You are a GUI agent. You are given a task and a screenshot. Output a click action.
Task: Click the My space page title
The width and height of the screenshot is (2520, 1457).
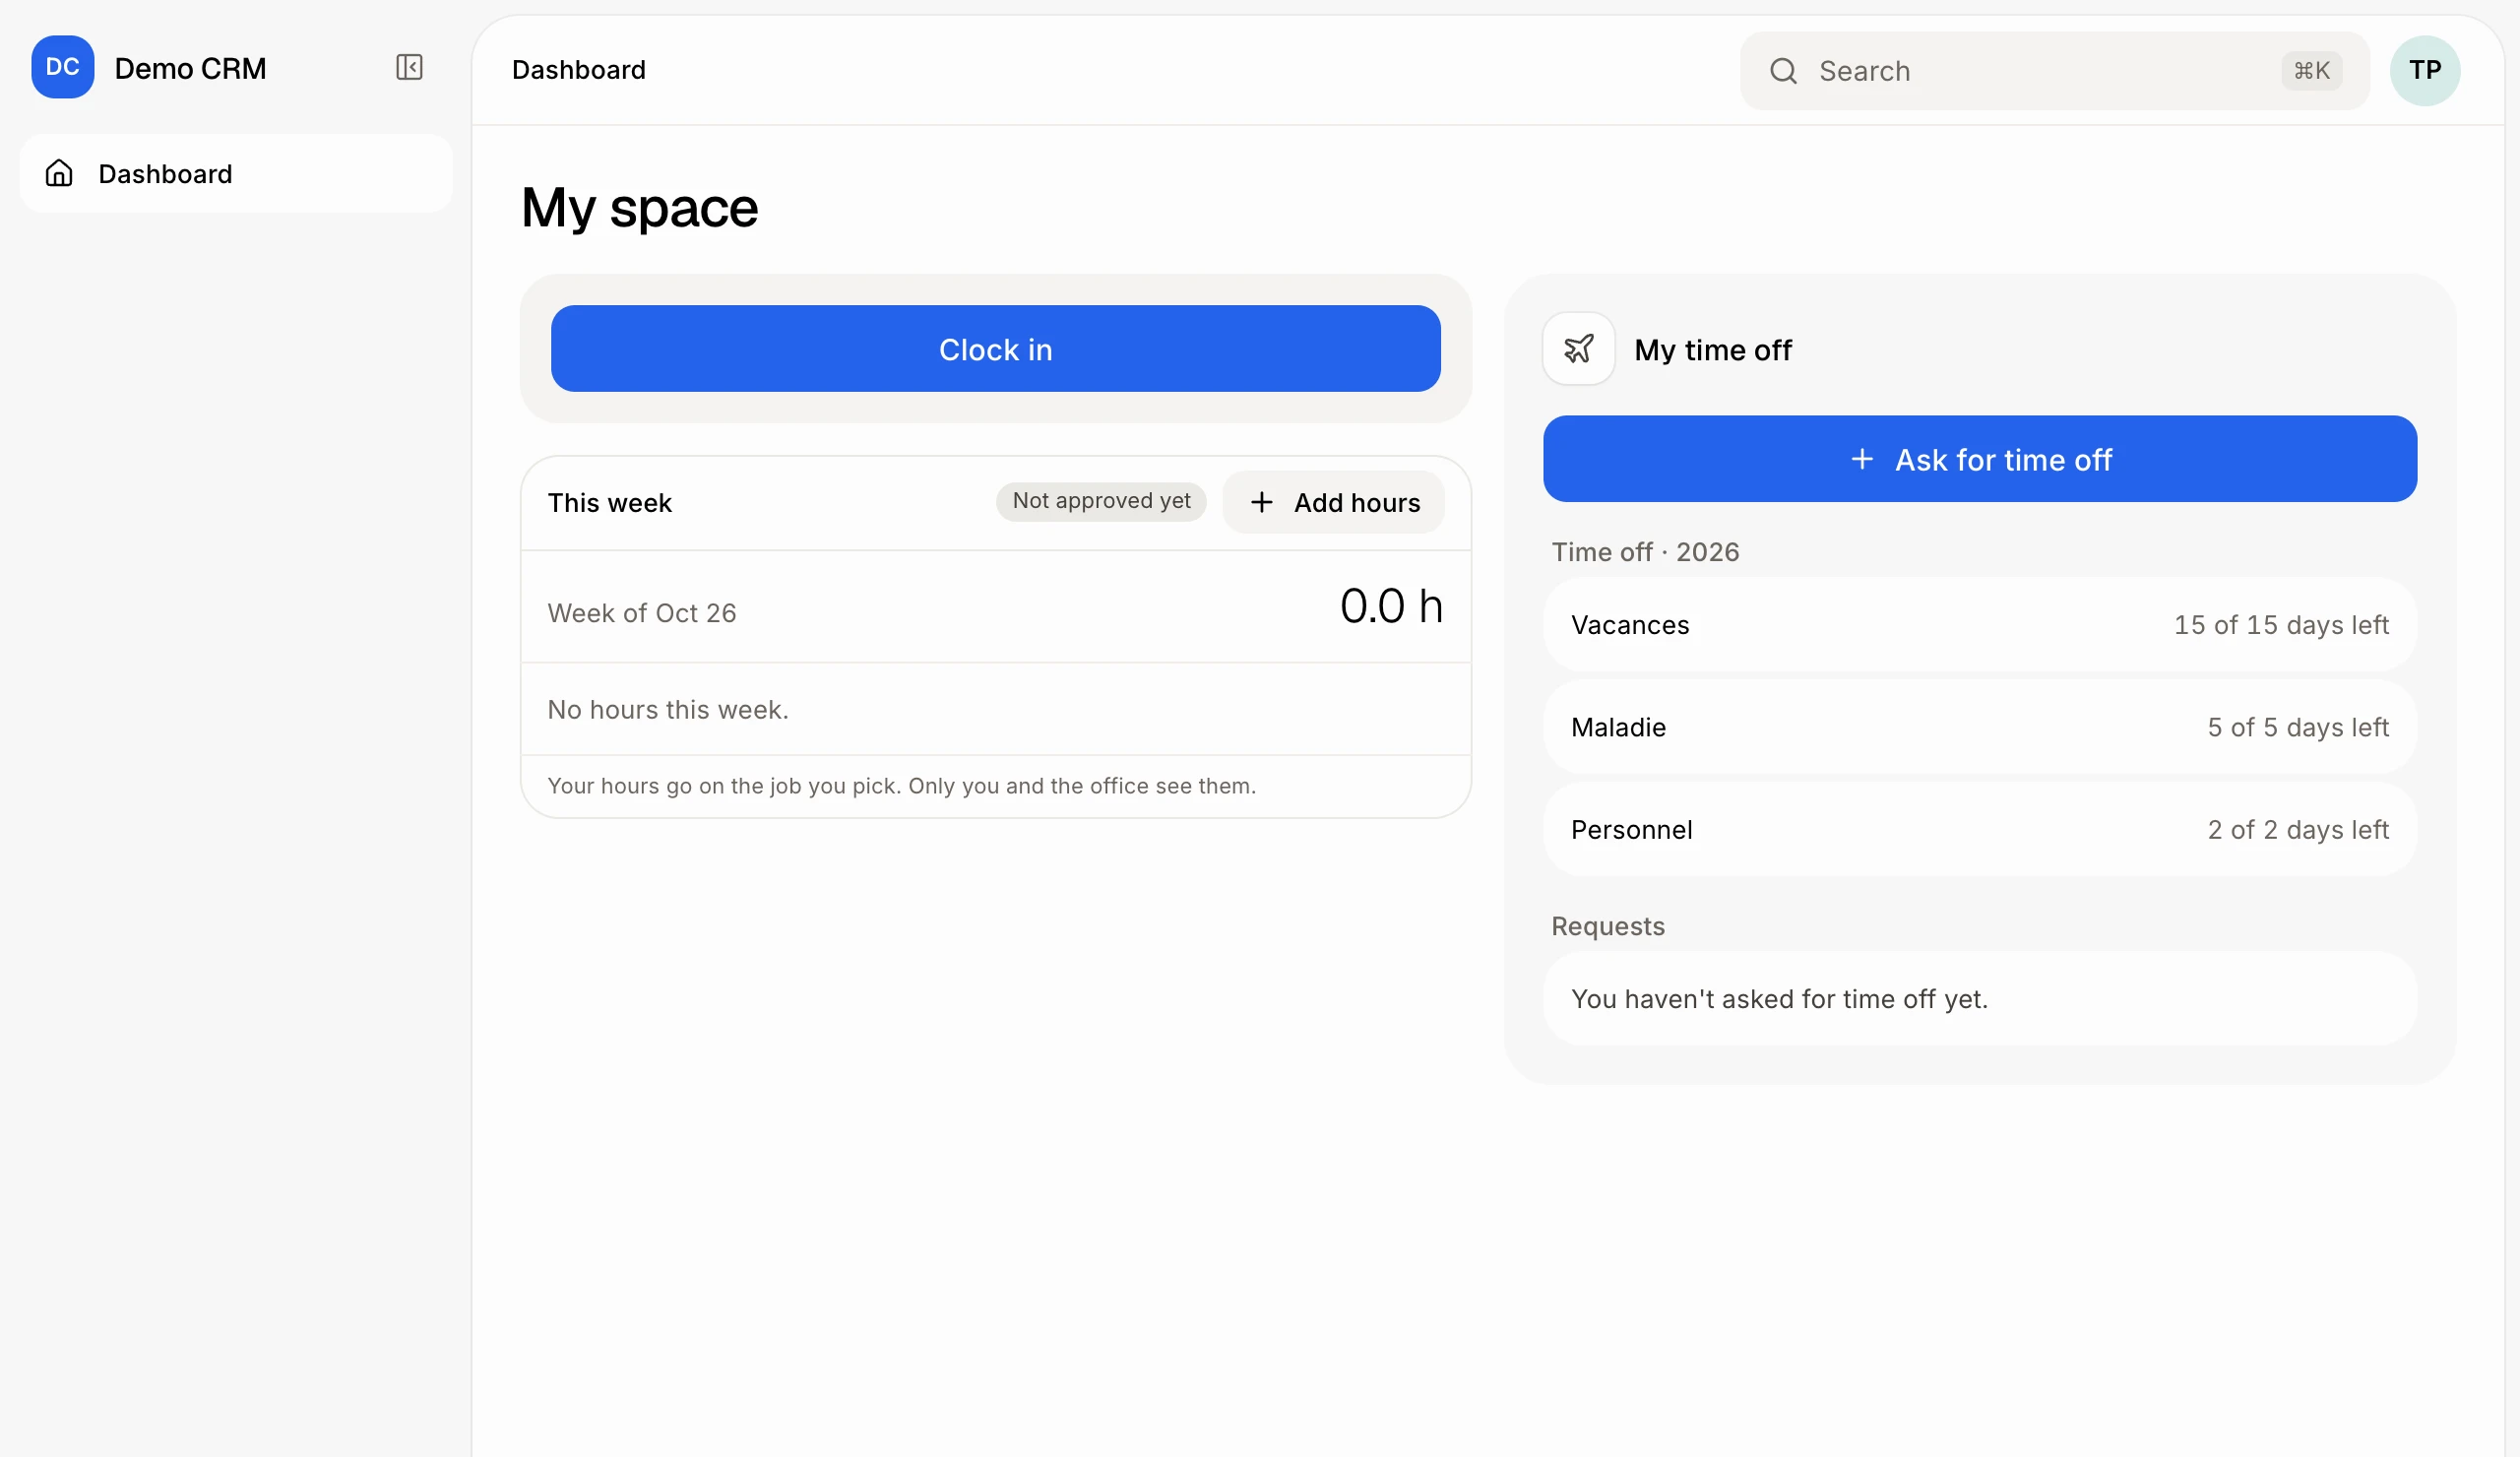tap(639, 208)
